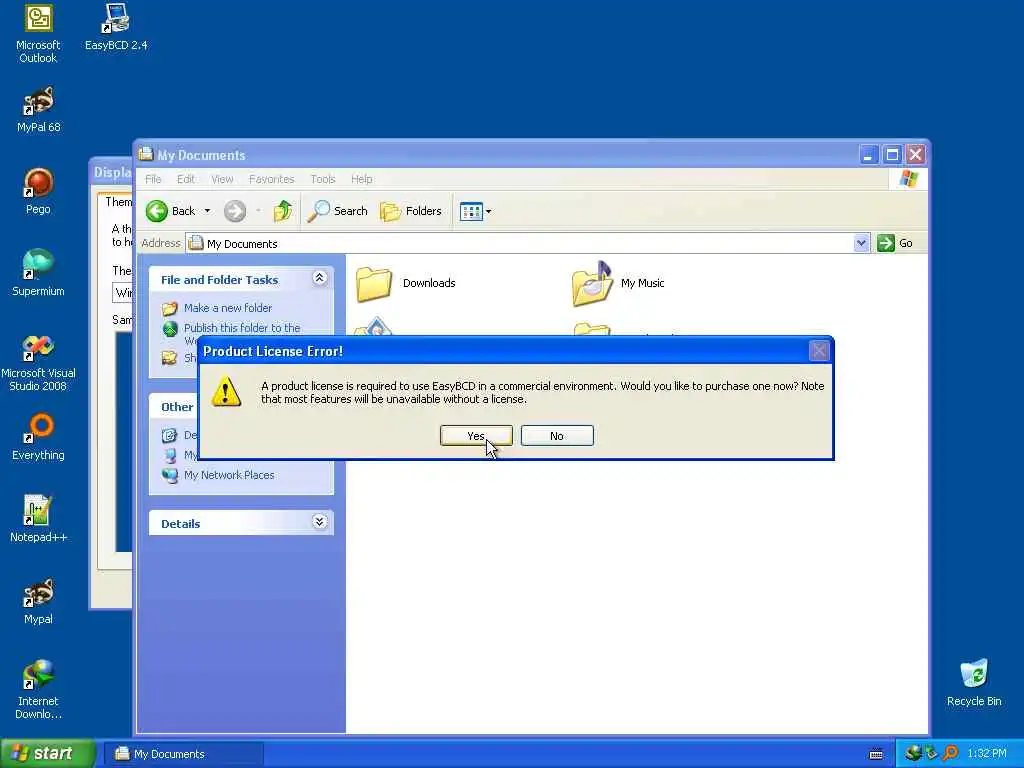Screen dimensions: 1024x768
Task: Open the Views toolbar icon
Action: tap(471, 211)
